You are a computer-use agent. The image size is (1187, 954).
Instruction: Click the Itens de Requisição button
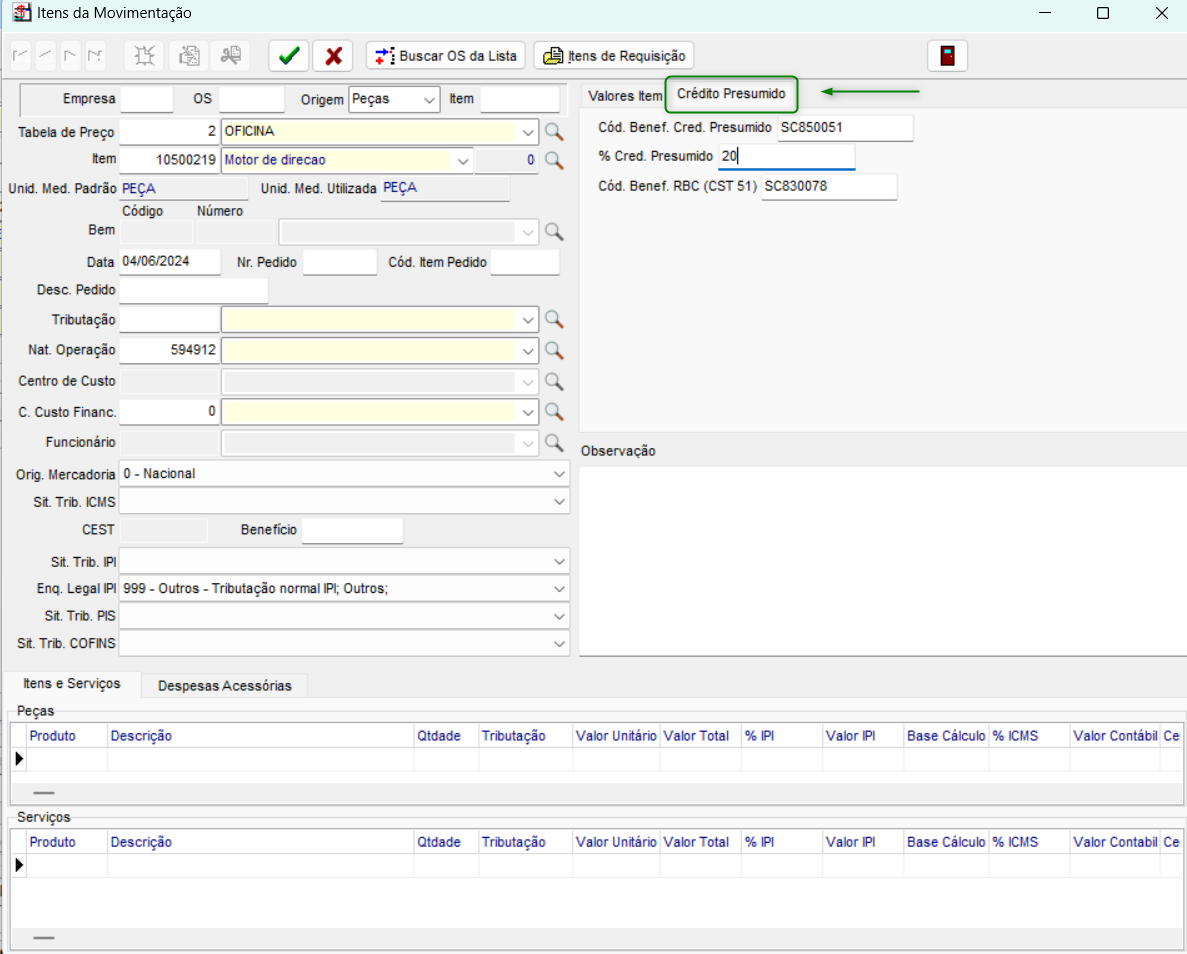[614, 56]
